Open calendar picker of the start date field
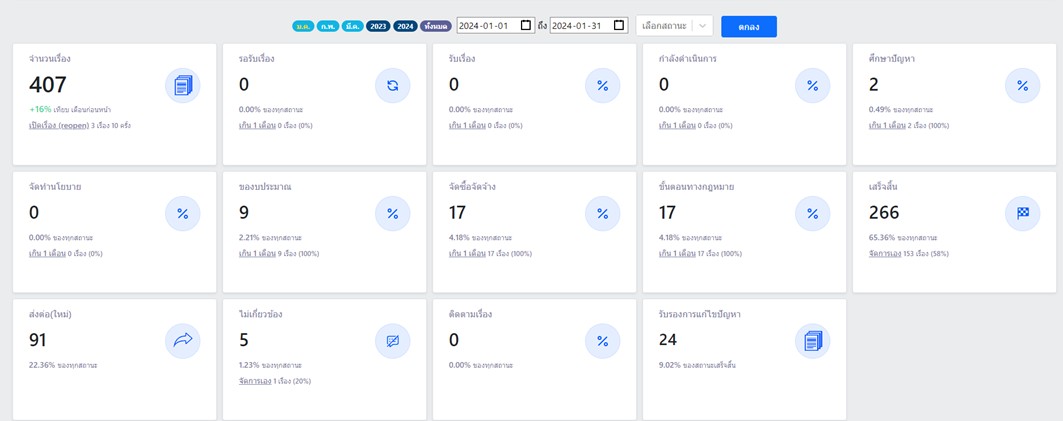This screenshot has width=1063, height=421. pyautogui.click(x=526, y=26)
